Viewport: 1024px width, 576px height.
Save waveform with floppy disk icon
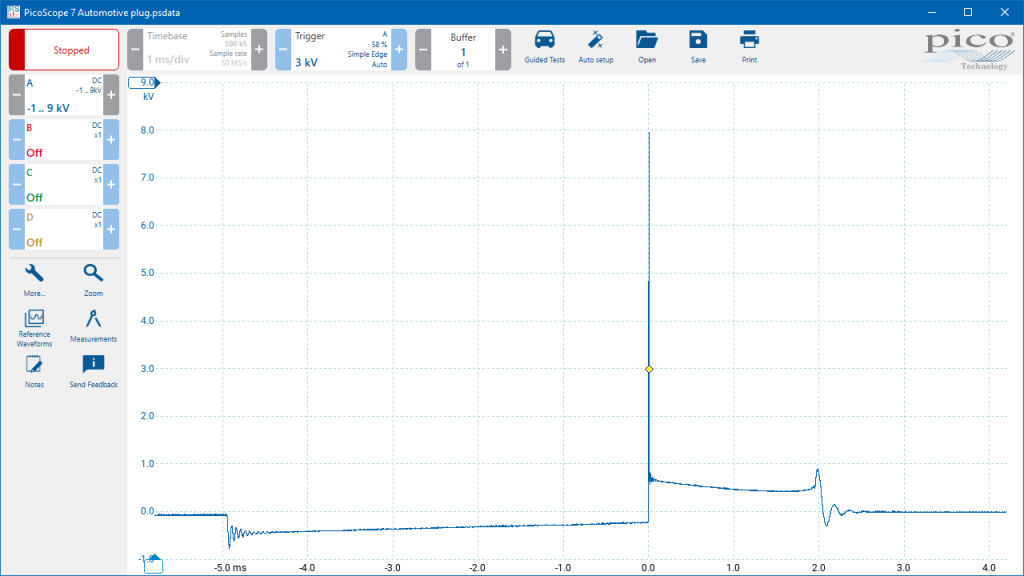pyautogui.click(x=698, y=46)
